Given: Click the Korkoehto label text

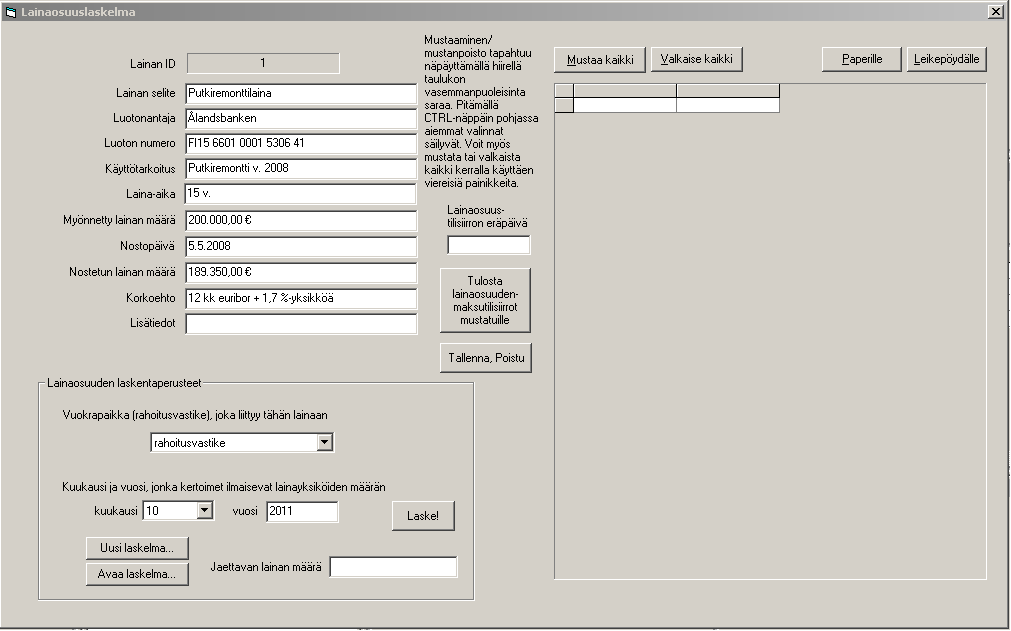Looking at the screenshot, I should pyautogui.click(x=151, y=298).
